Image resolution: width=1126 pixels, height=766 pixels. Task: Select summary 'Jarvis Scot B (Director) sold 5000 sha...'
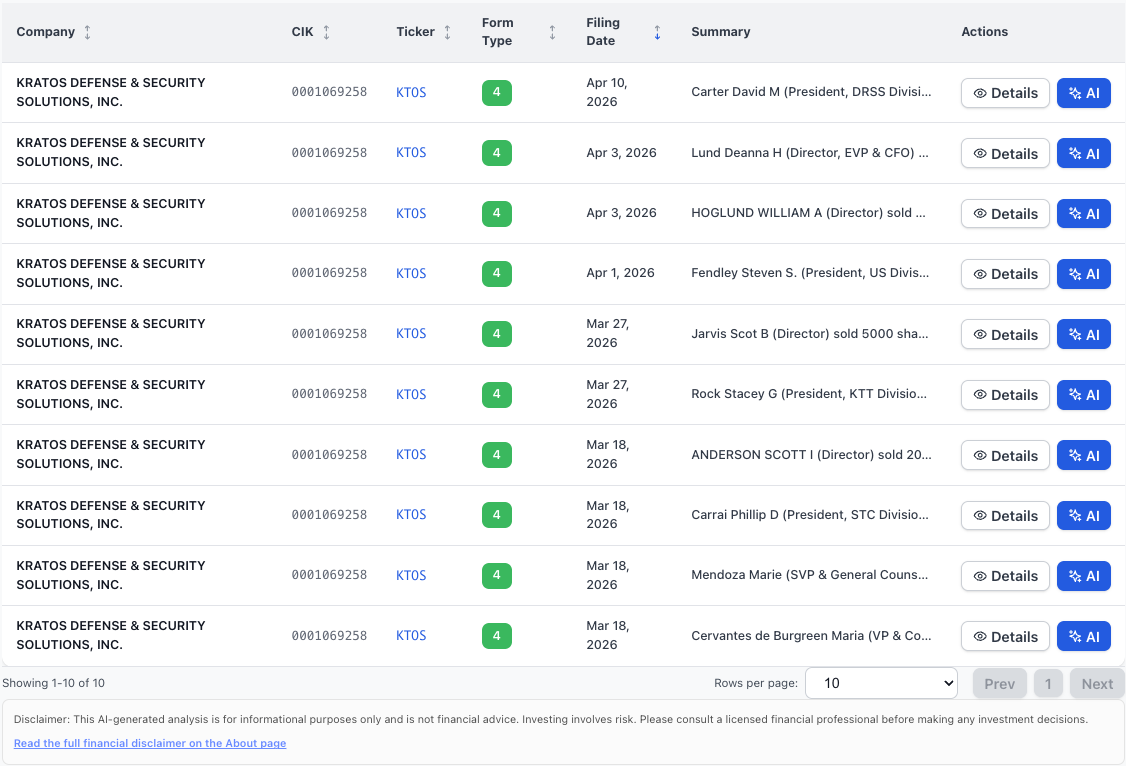click(809, 333)
